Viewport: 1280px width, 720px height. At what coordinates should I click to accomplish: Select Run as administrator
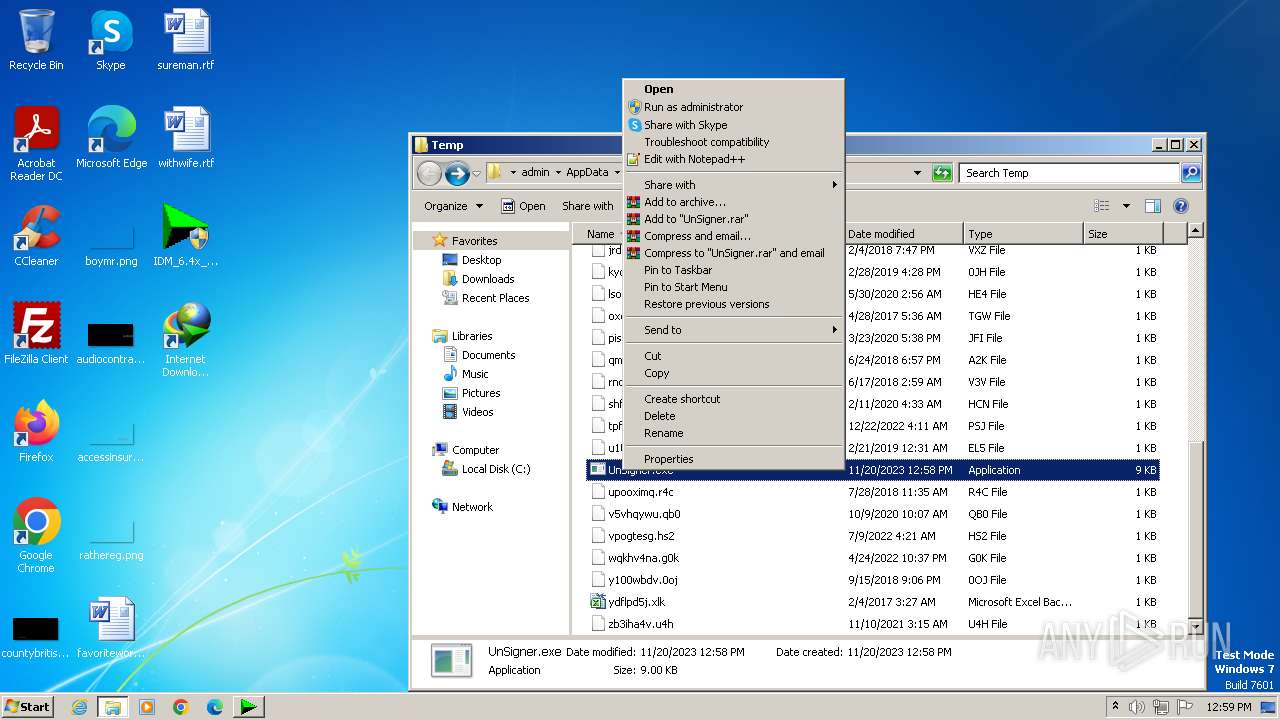coord(733,107)
